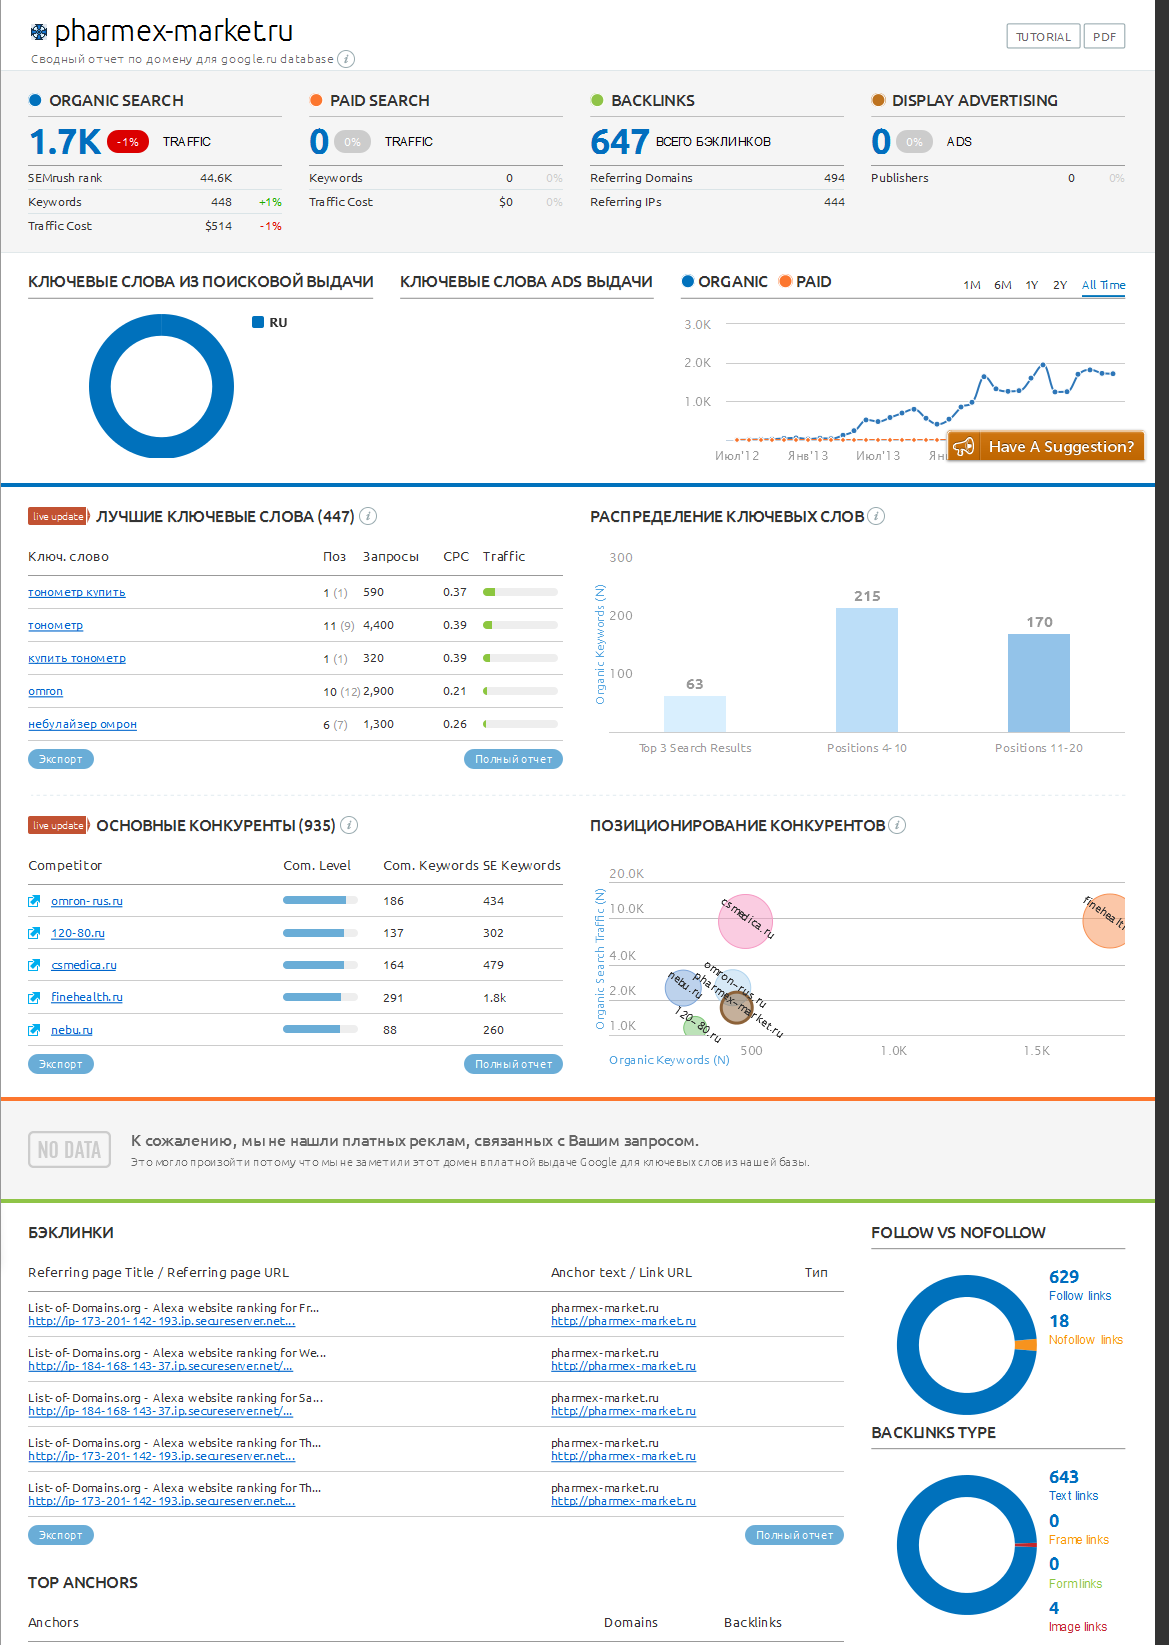Screen dimensions: 1169x1645
Task: Select the 1M time range
Action: tap(971, 285)
